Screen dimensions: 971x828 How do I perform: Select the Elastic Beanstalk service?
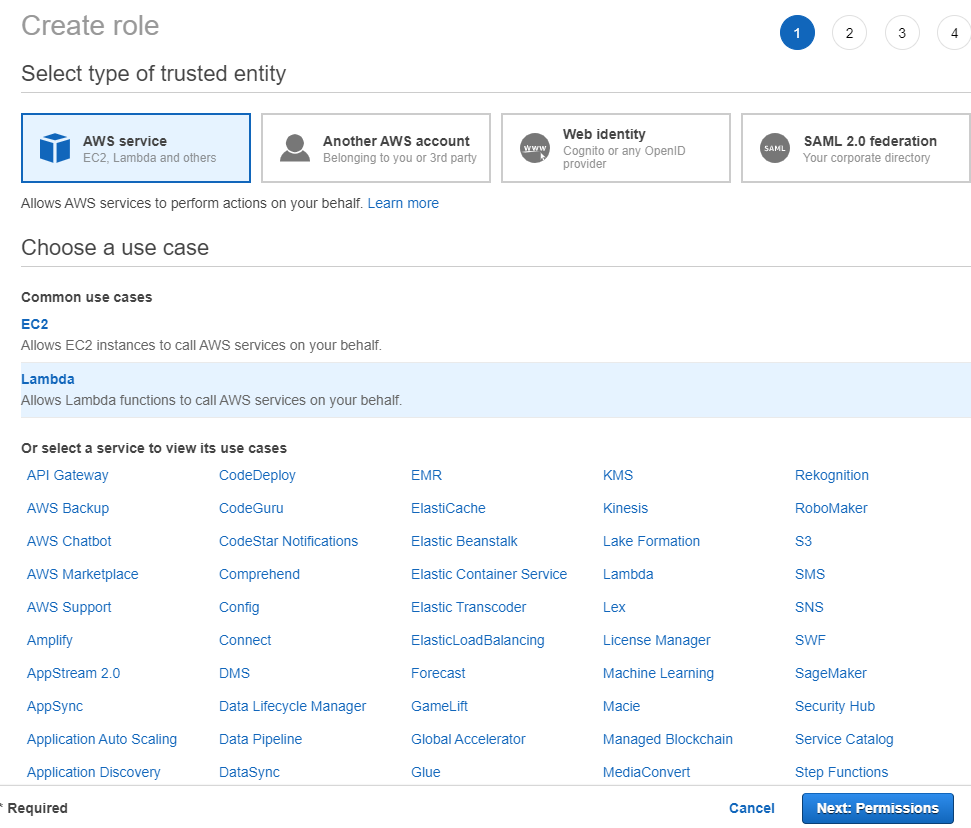(x=464, y=541)
